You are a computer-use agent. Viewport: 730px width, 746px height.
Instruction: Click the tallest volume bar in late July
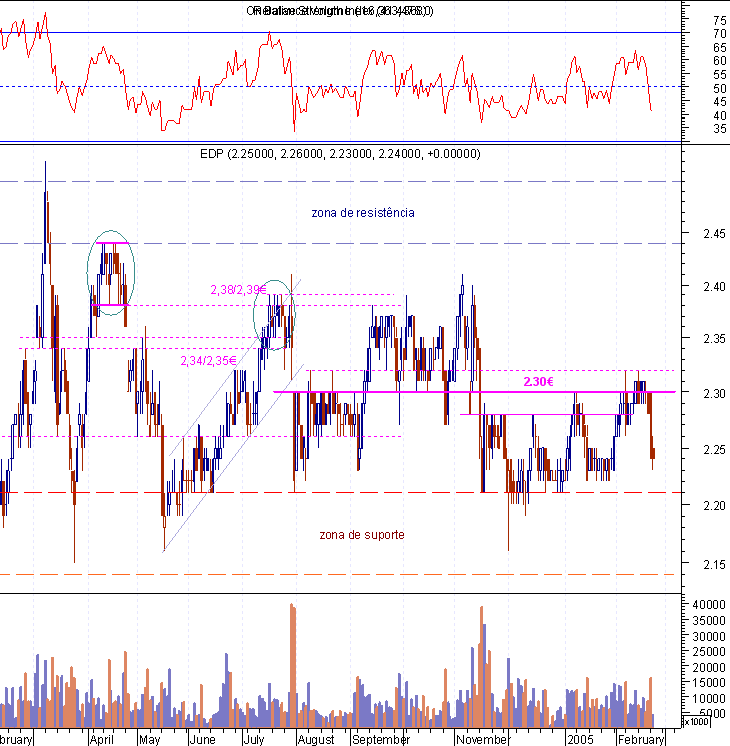coord(292,666)
